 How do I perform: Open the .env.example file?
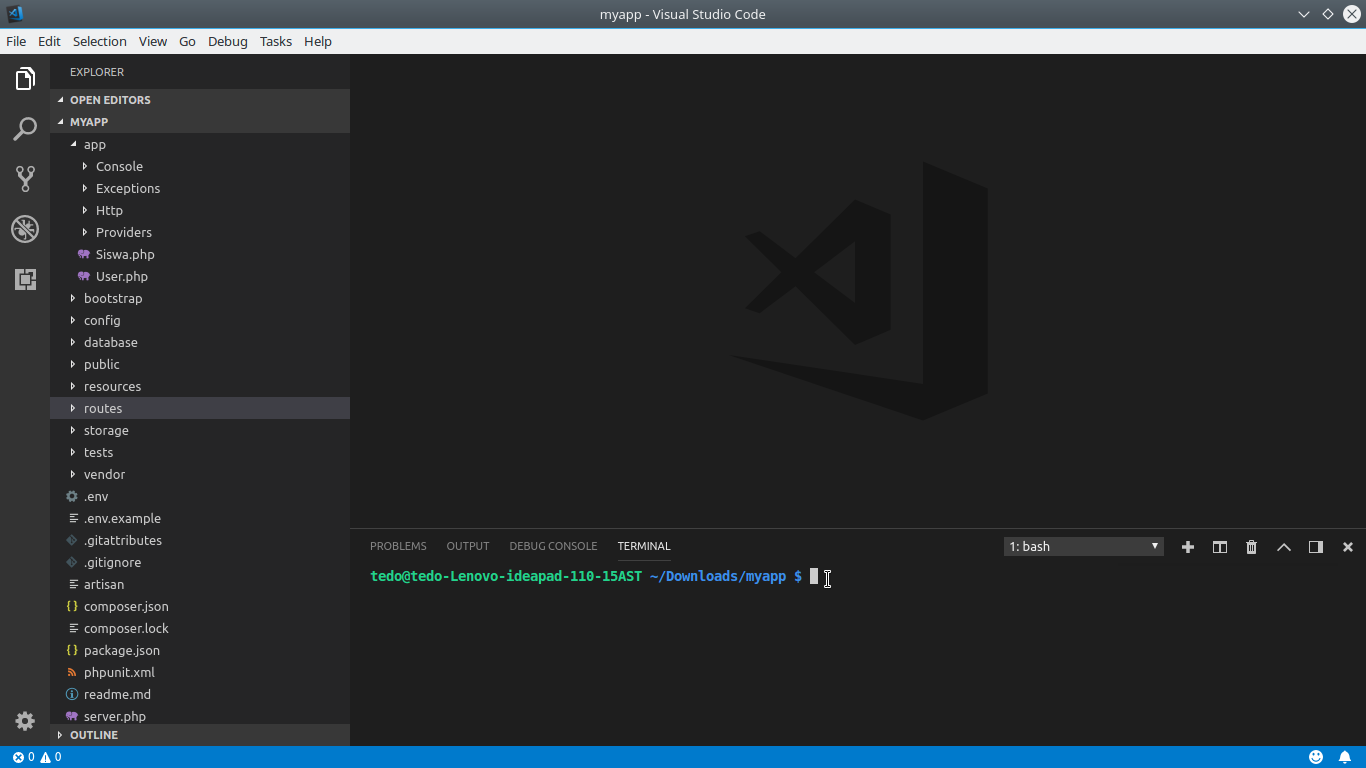pyautogui.click(x=200, y=518)
